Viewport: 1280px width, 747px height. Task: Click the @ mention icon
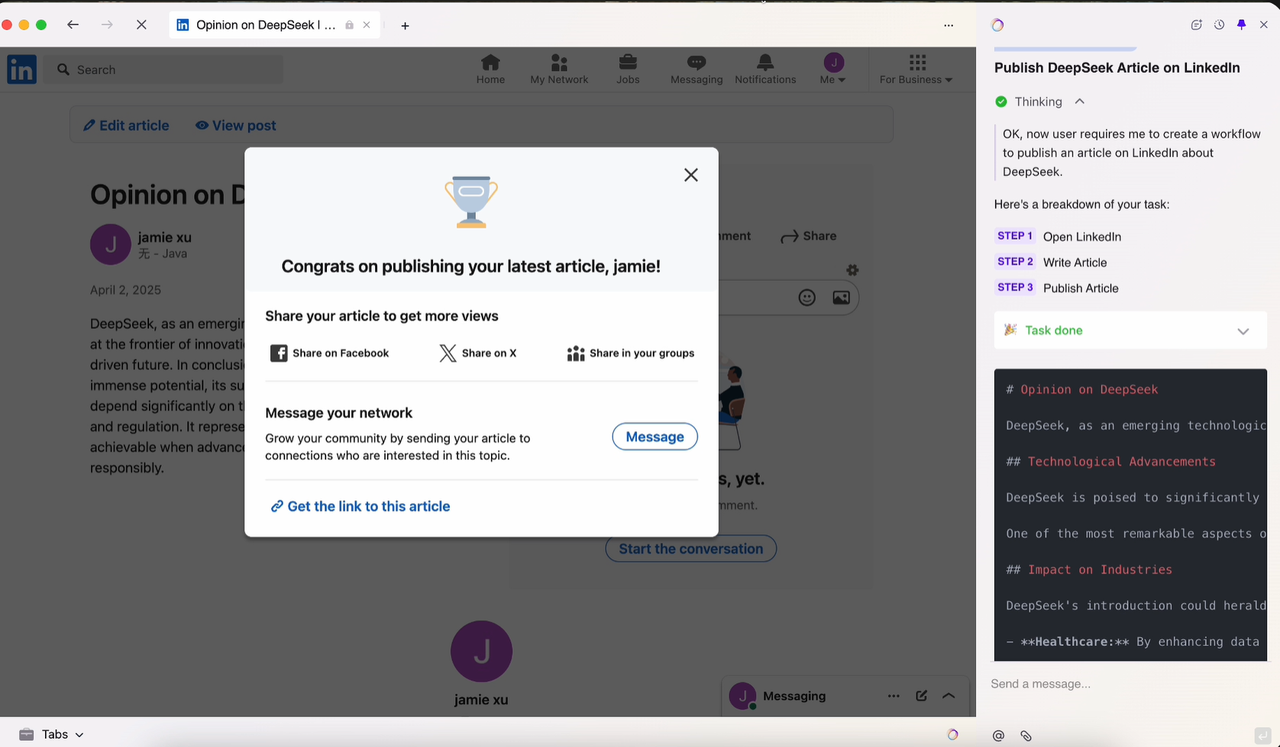click(x=998, y=736)
